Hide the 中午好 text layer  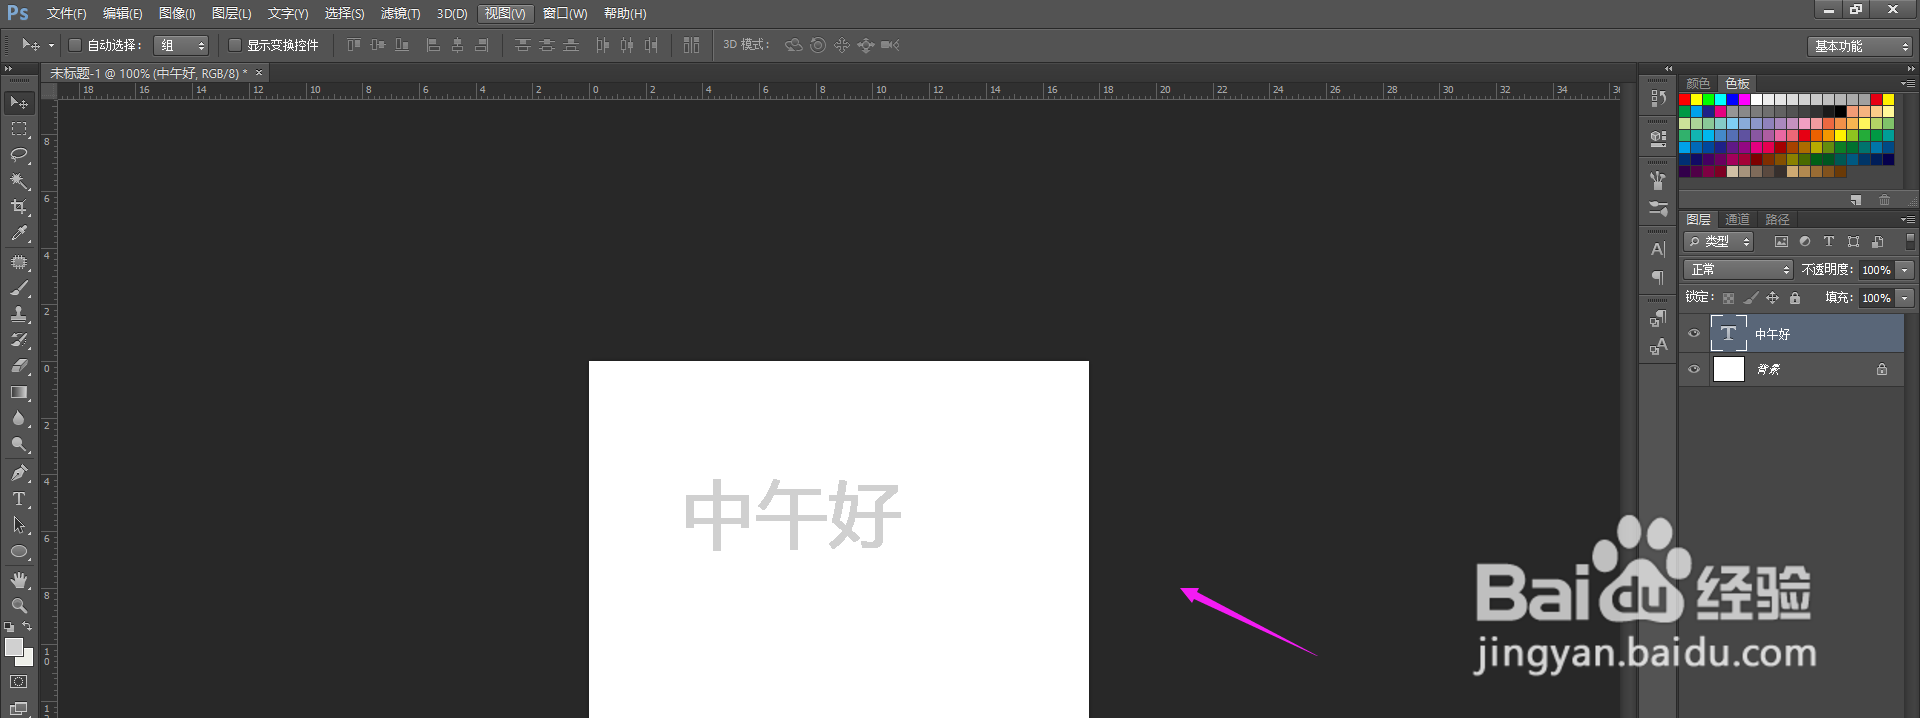pyautogui.click(x=1694, y=334)
